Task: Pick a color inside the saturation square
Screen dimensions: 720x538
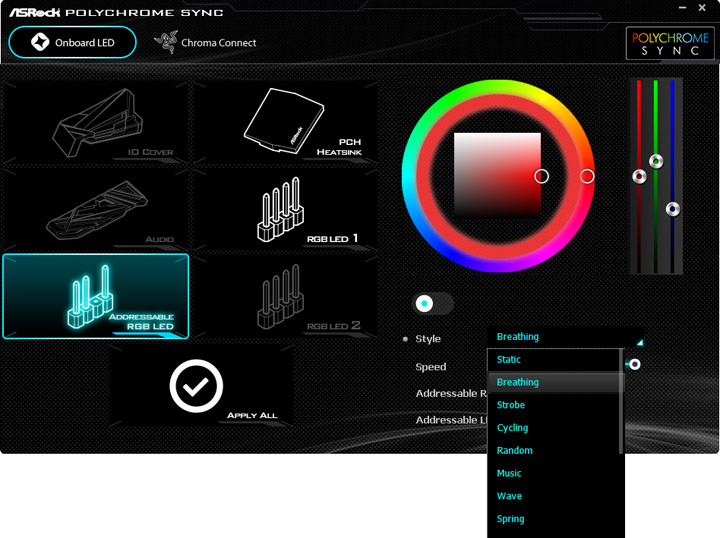Action: [497, 176]
